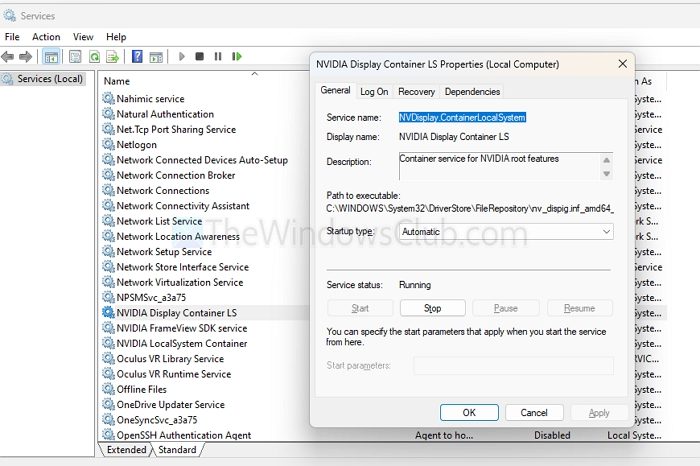This screenshot has width=700, height=466.
Task: Select the gear icon beside Network Connections
Action: point(108,190)
